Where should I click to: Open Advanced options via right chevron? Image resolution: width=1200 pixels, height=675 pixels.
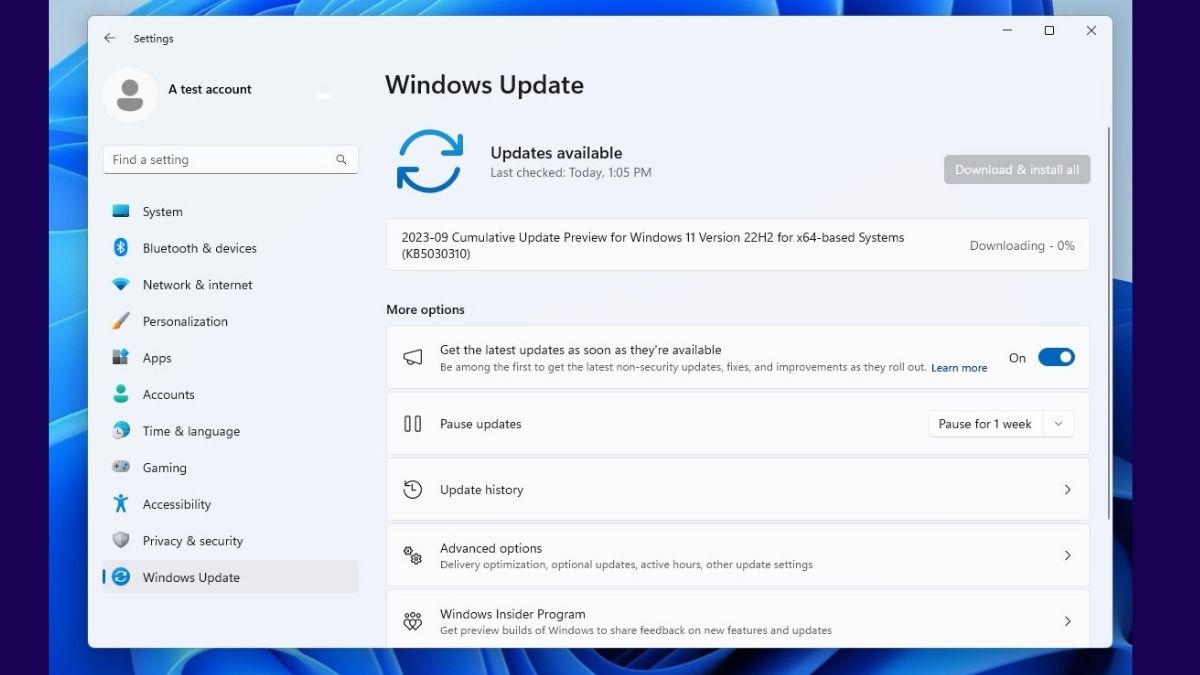click(x=1067, y=555)
